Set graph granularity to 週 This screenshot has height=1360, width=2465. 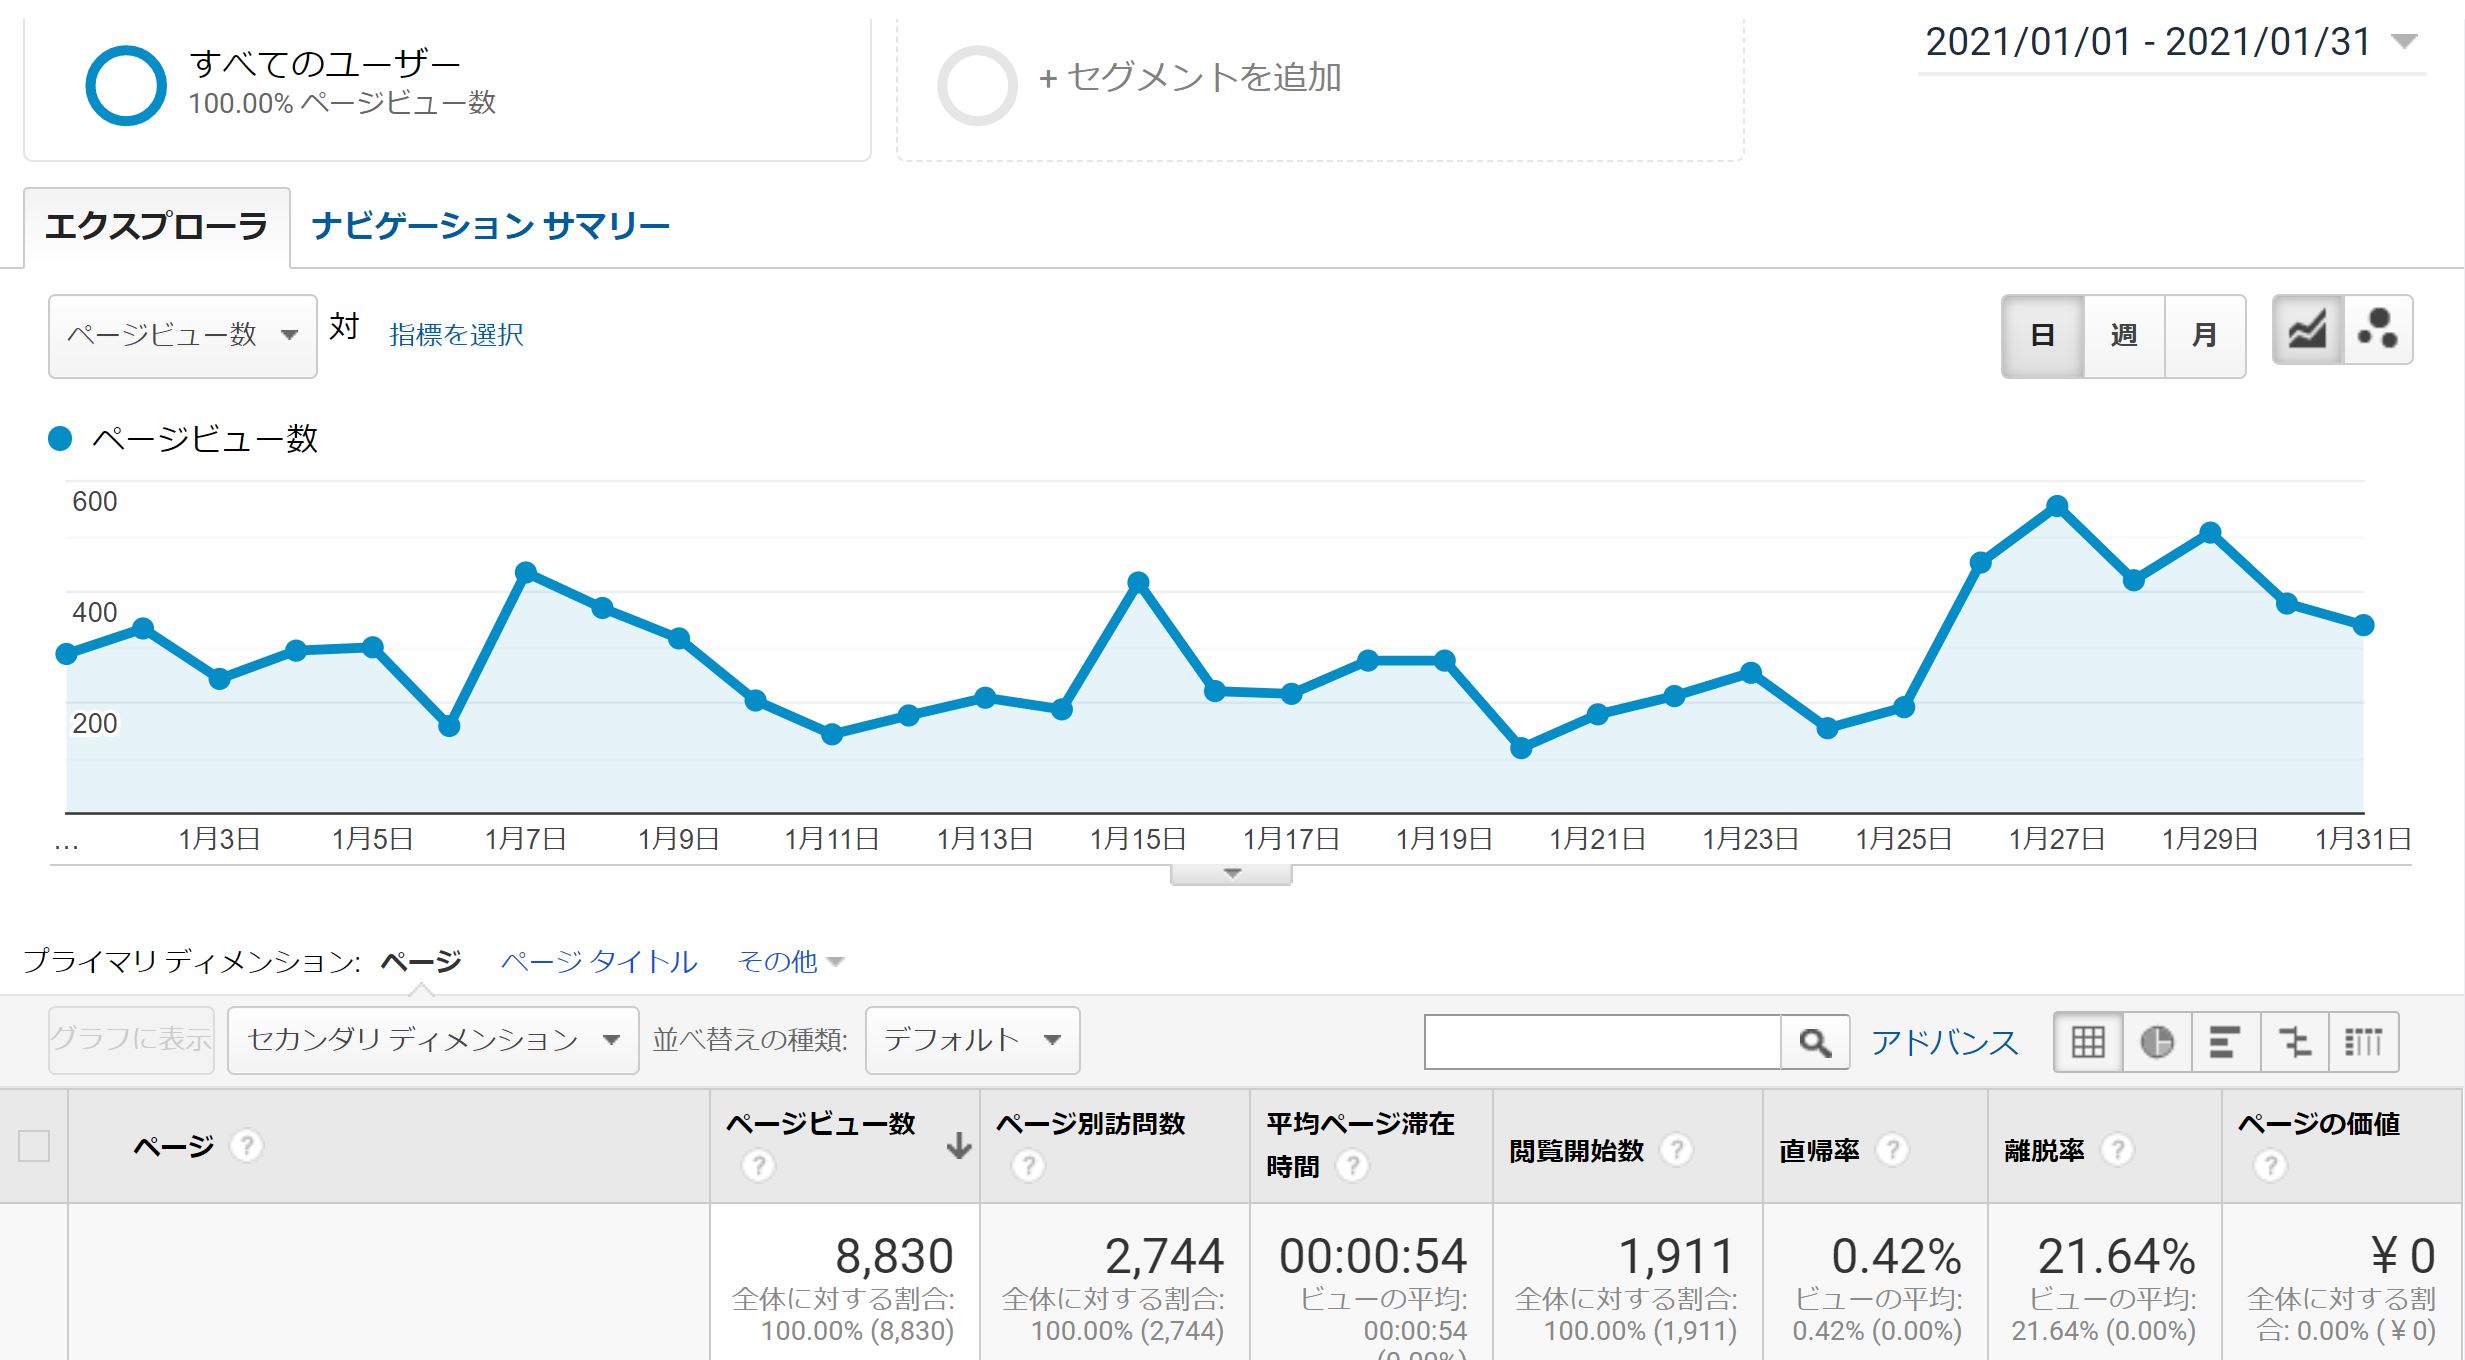(2124, 336)
